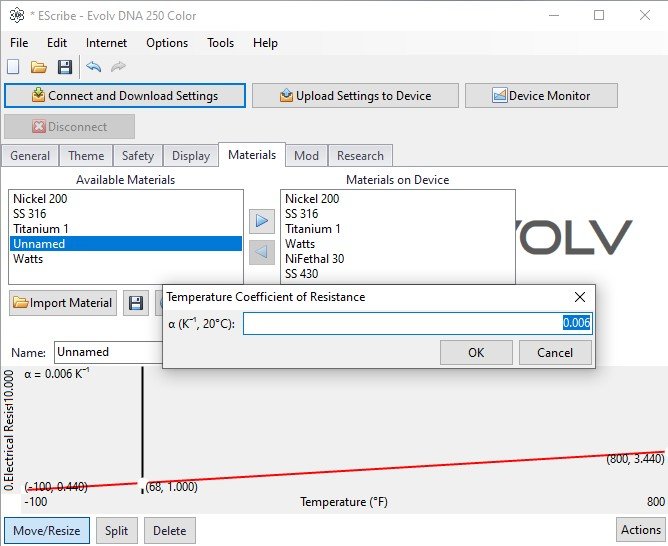Switch to the General tab
668x546 pixels.
coord(30,156)
